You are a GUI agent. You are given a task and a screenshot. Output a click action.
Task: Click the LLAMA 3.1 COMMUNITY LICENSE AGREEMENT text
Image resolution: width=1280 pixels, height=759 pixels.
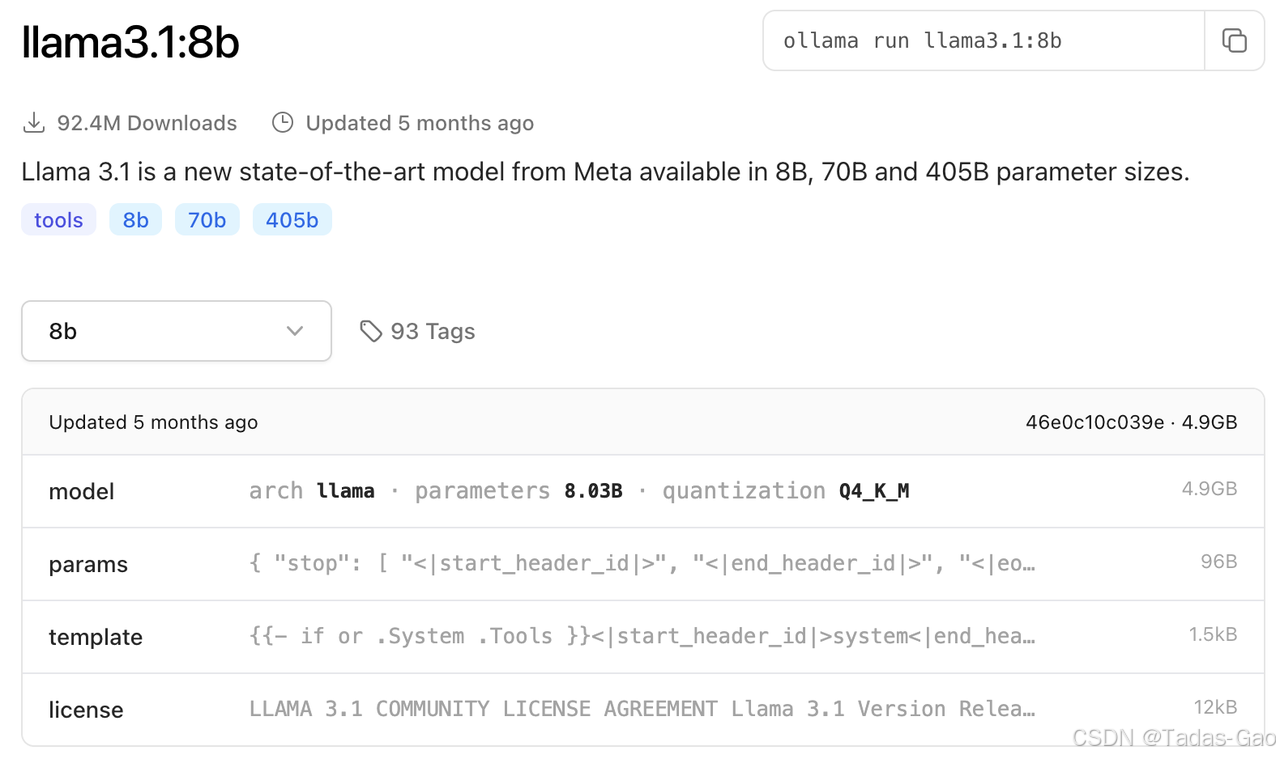tap(483, 709)
